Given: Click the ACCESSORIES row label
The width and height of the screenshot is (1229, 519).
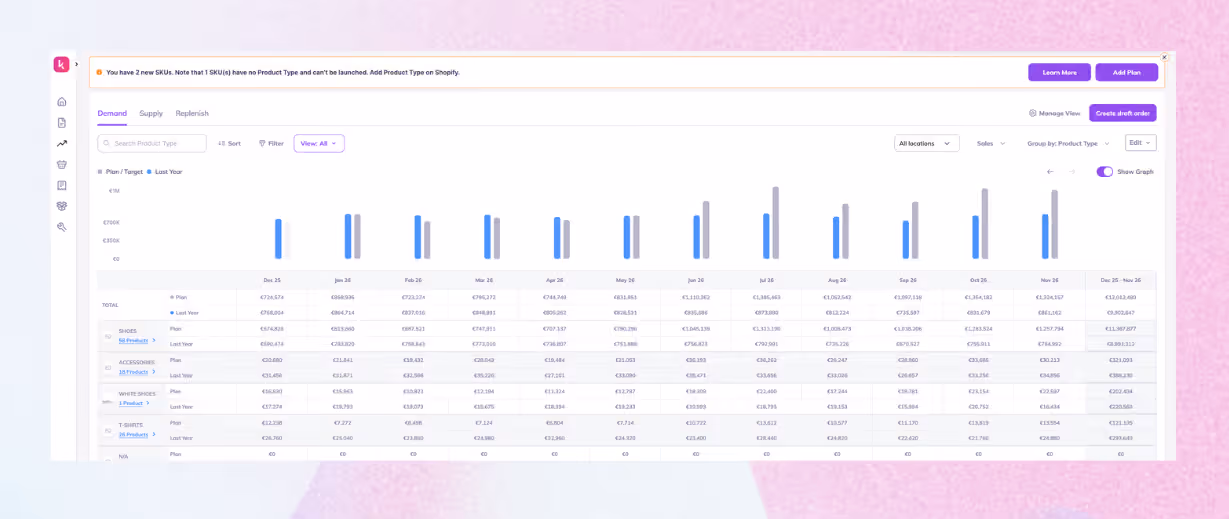Looking at the screenshot, I should pos(137,362).
